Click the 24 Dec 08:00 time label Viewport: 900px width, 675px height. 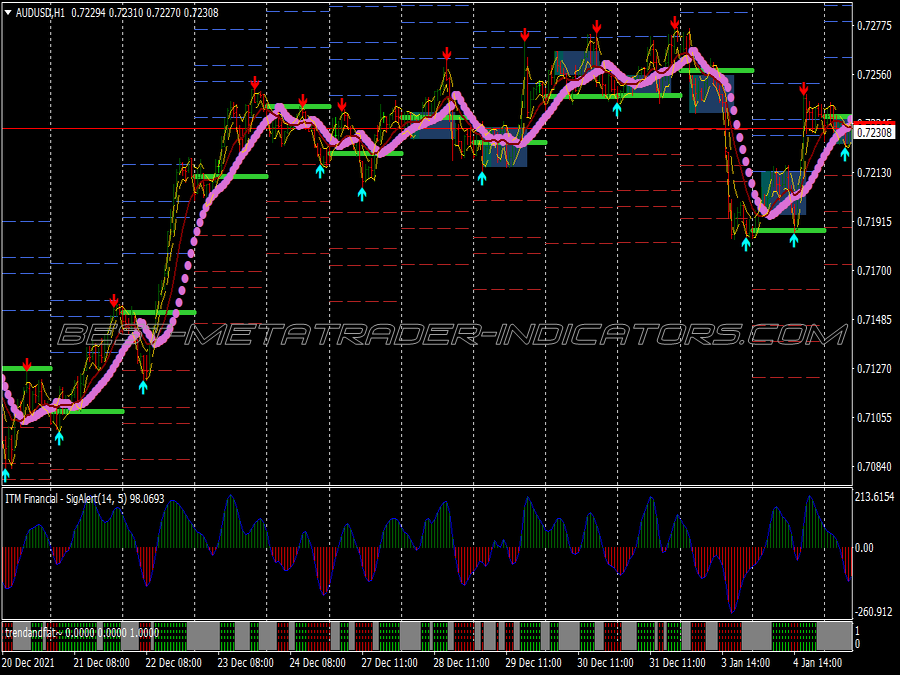[x=317, y=662]
